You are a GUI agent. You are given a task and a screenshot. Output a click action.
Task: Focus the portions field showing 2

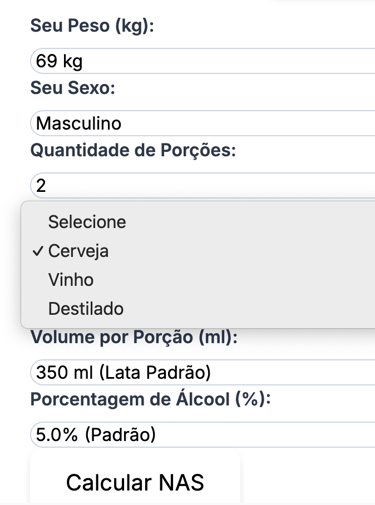(203, 186)
